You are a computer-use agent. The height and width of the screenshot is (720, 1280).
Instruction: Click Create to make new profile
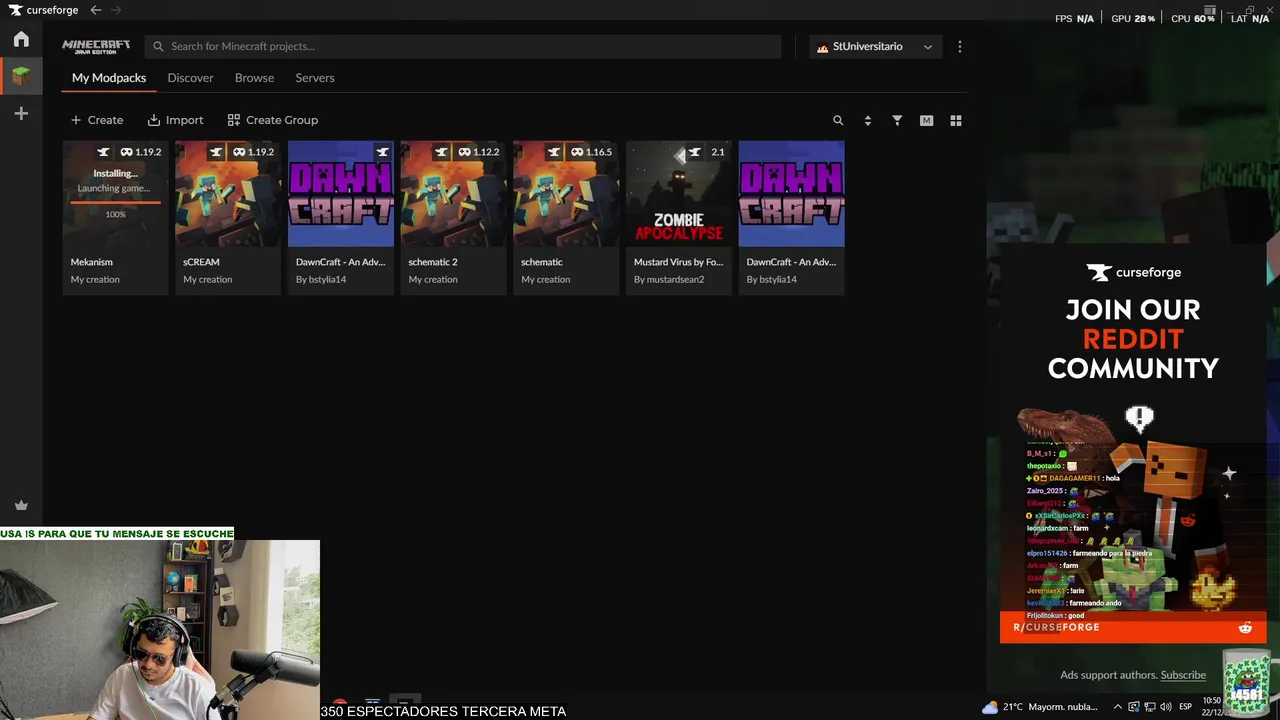click(97, 120)
